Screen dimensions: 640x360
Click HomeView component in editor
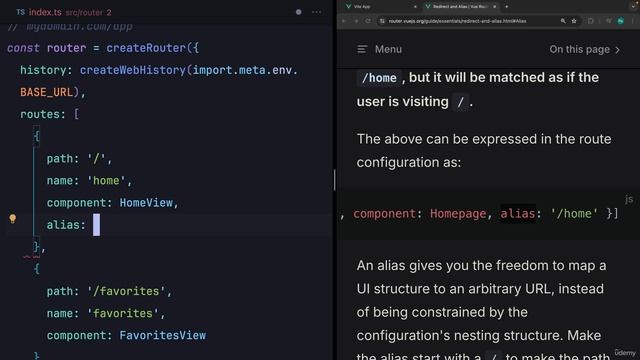[x=146, y=203]
